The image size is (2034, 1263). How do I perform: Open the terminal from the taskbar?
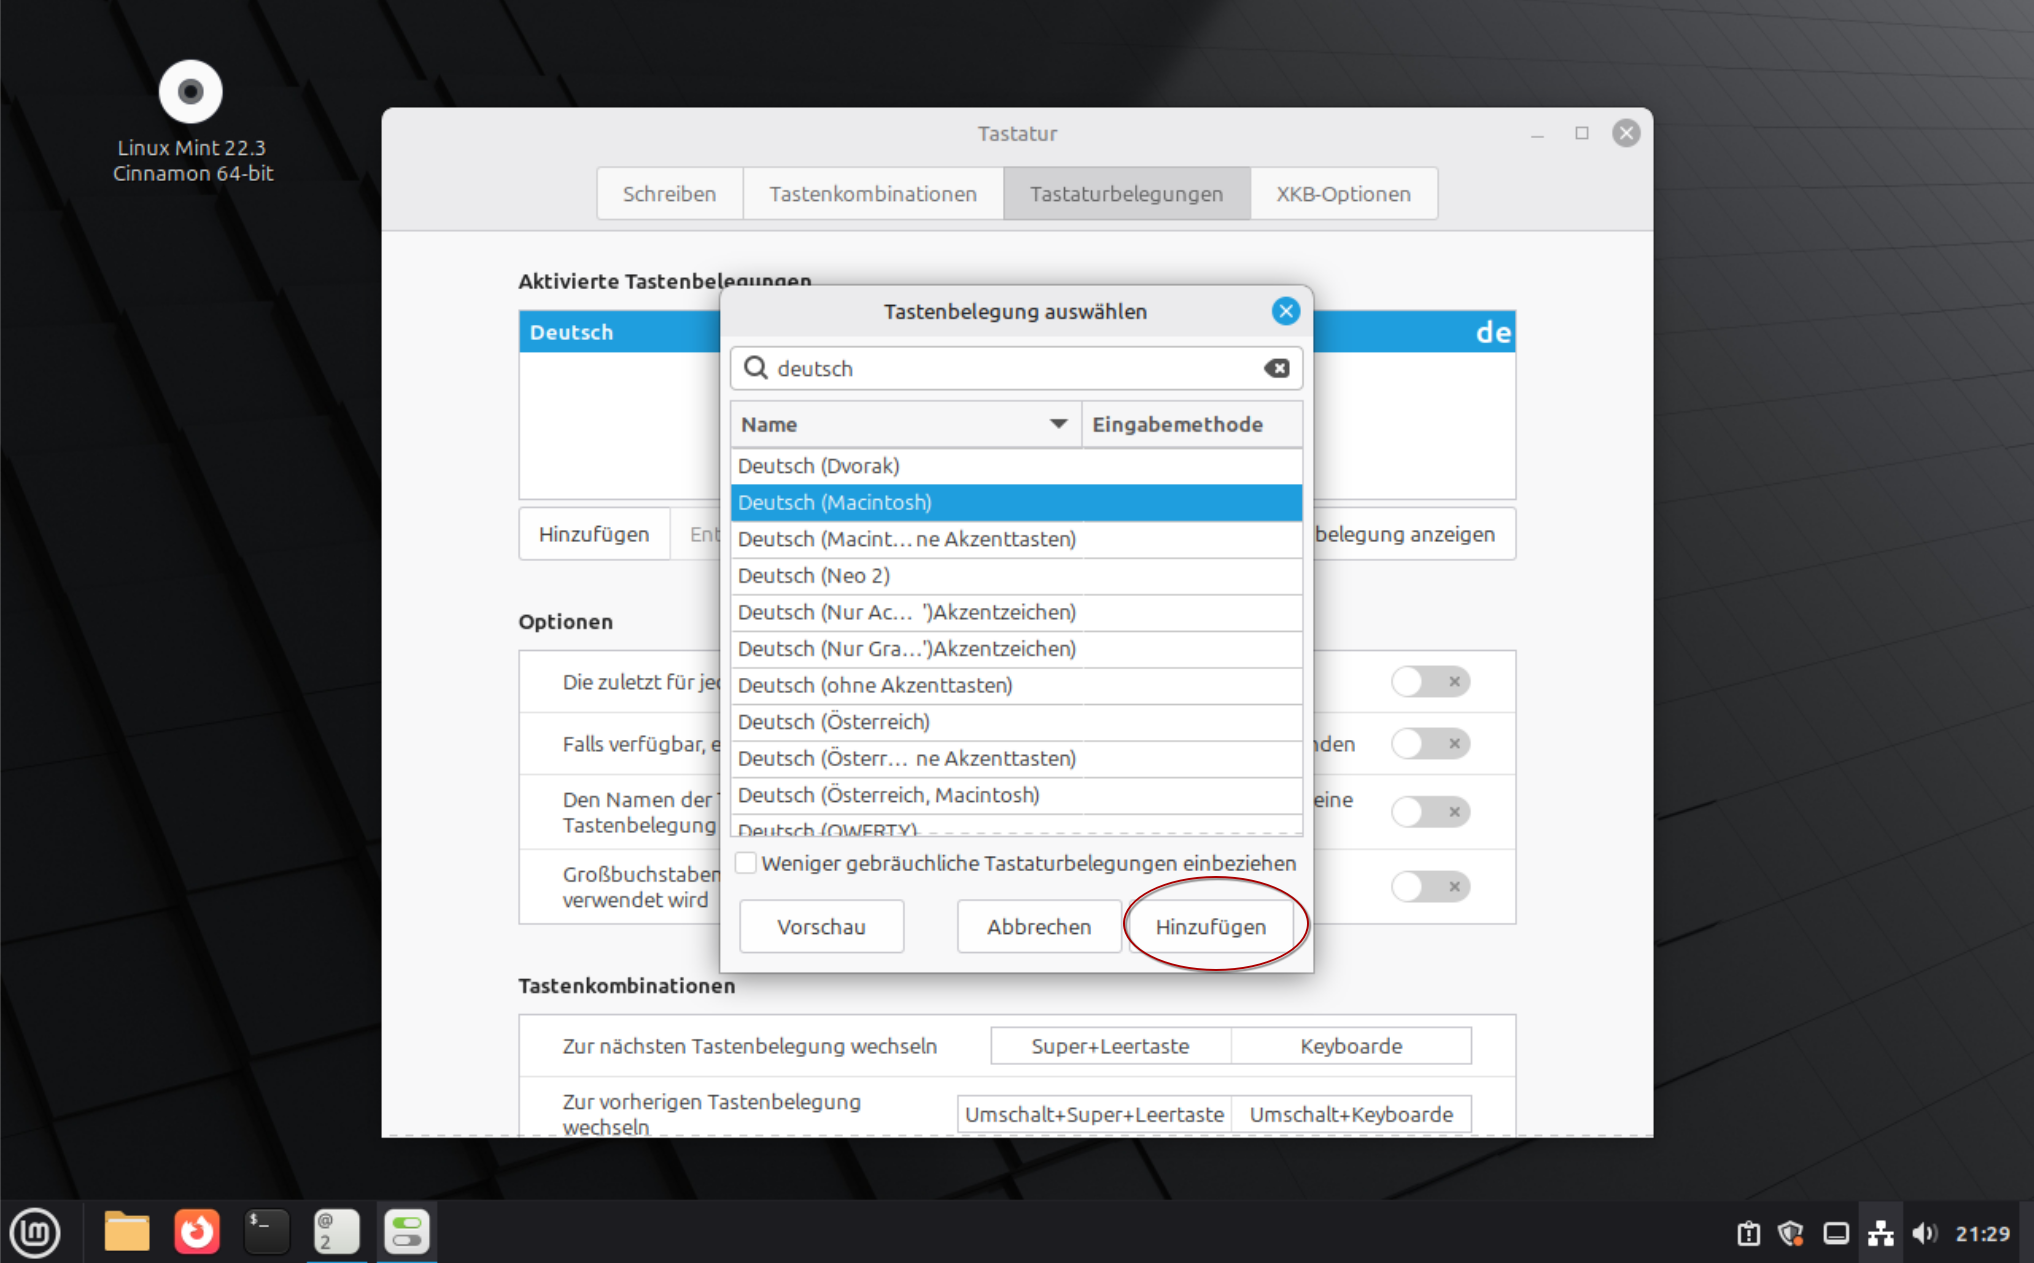tap(267, 1232)
